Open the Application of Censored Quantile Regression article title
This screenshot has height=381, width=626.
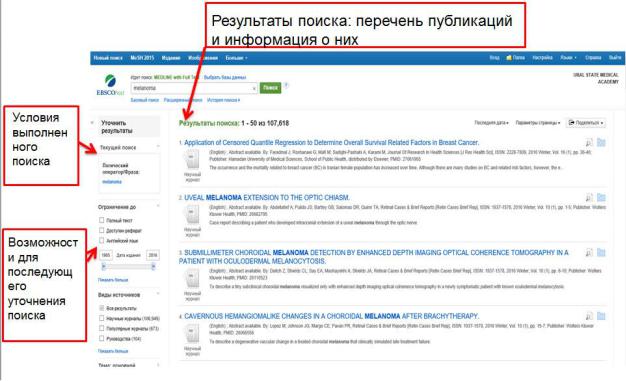click(331, 143)
